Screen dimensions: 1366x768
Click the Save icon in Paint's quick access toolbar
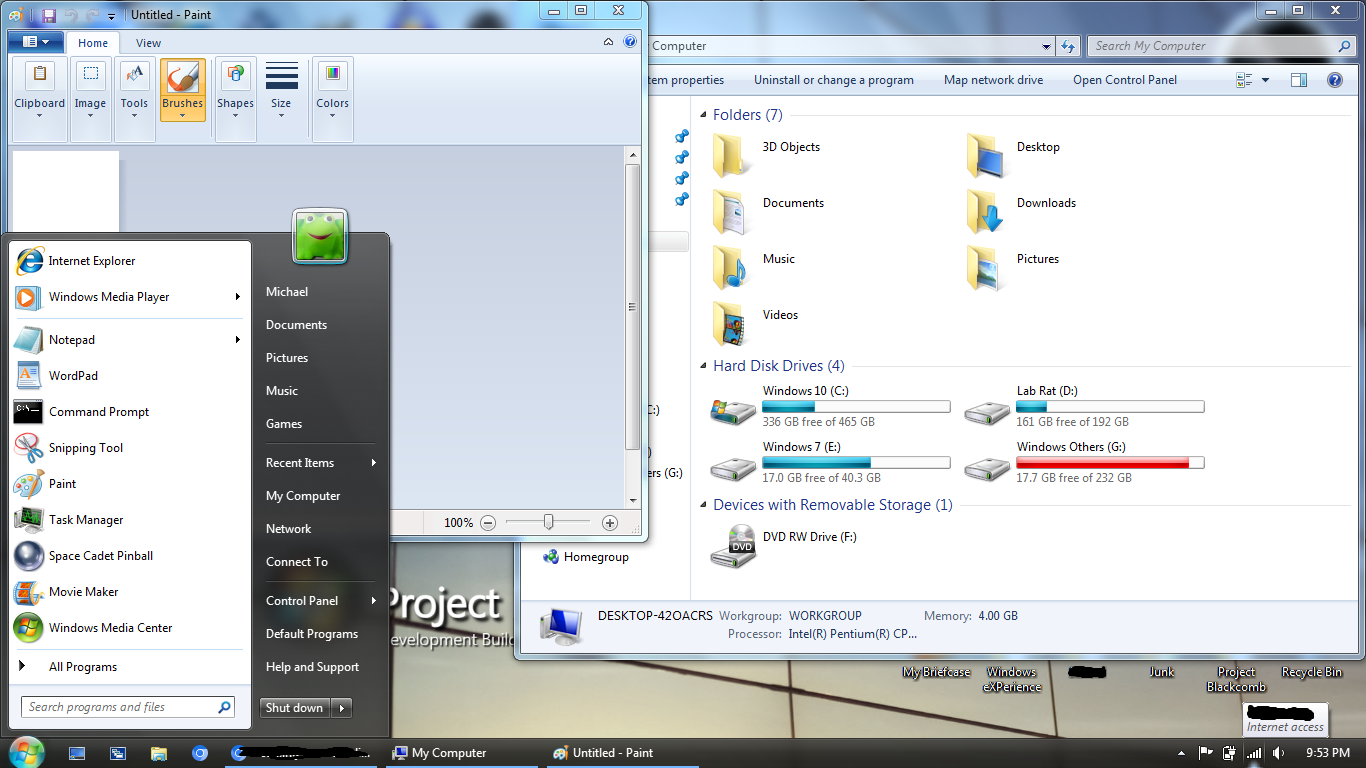tap(48, 16)
